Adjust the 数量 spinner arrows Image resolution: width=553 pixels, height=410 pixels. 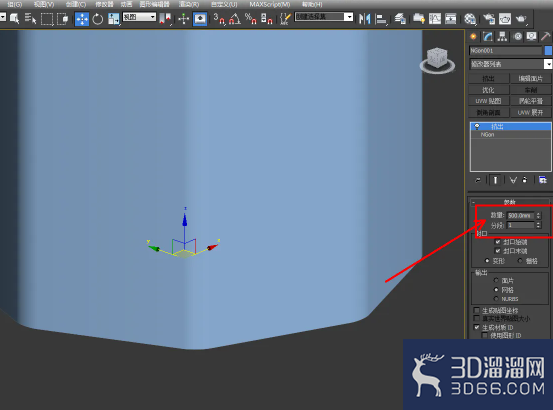539,215
